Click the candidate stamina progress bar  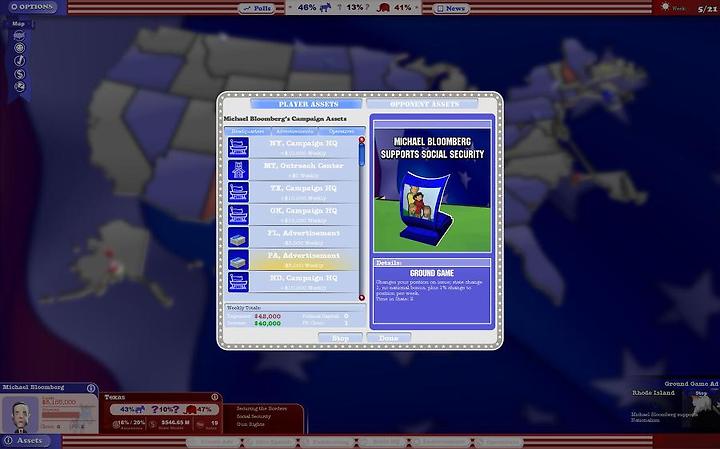point(61,415)
